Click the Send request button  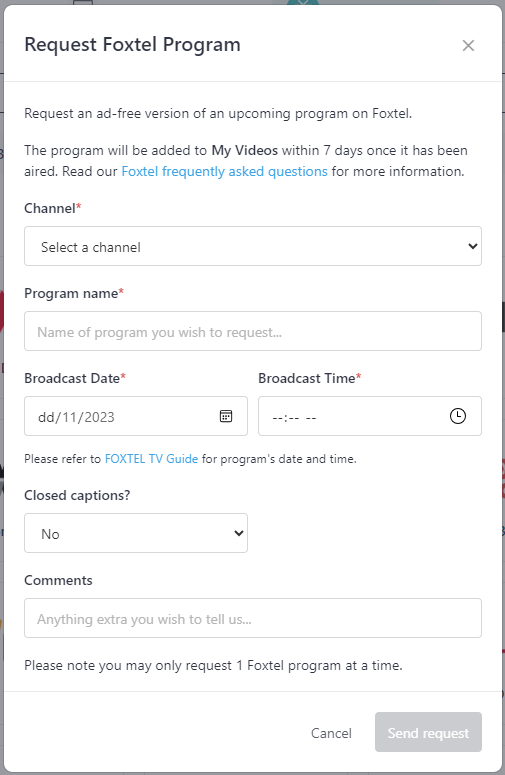tap(428, 732)
